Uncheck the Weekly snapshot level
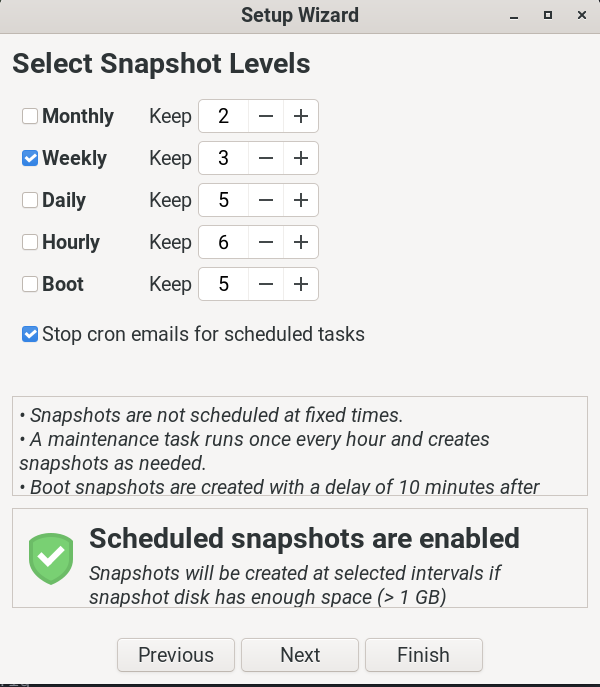This screenshot has width=600, height=687. coord(30,158)
